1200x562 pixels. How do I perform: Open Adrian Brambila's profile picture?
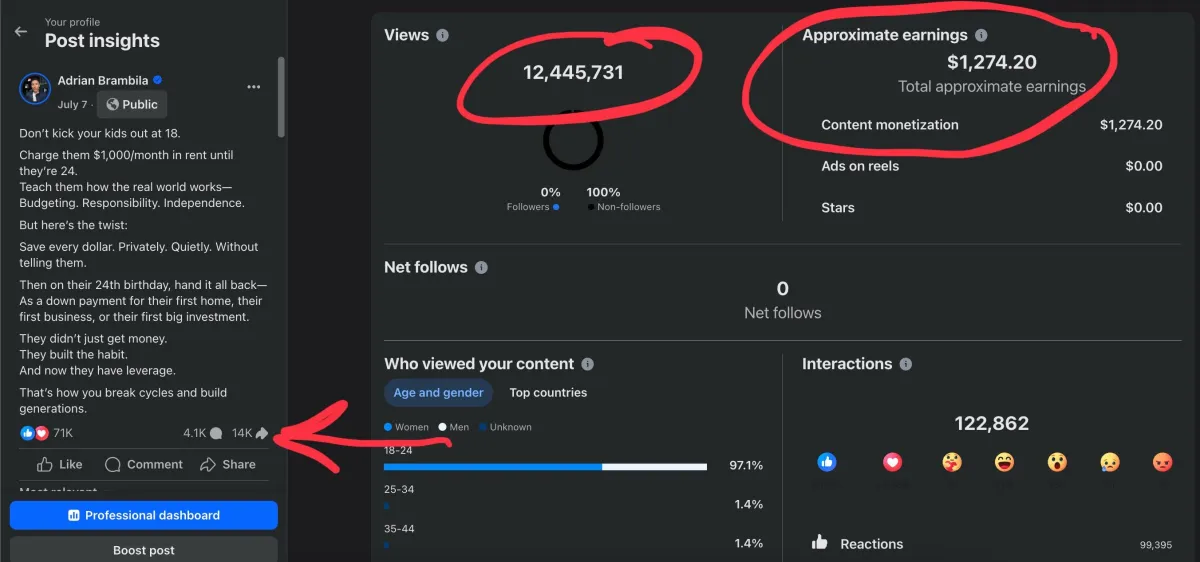click(35, 89)
